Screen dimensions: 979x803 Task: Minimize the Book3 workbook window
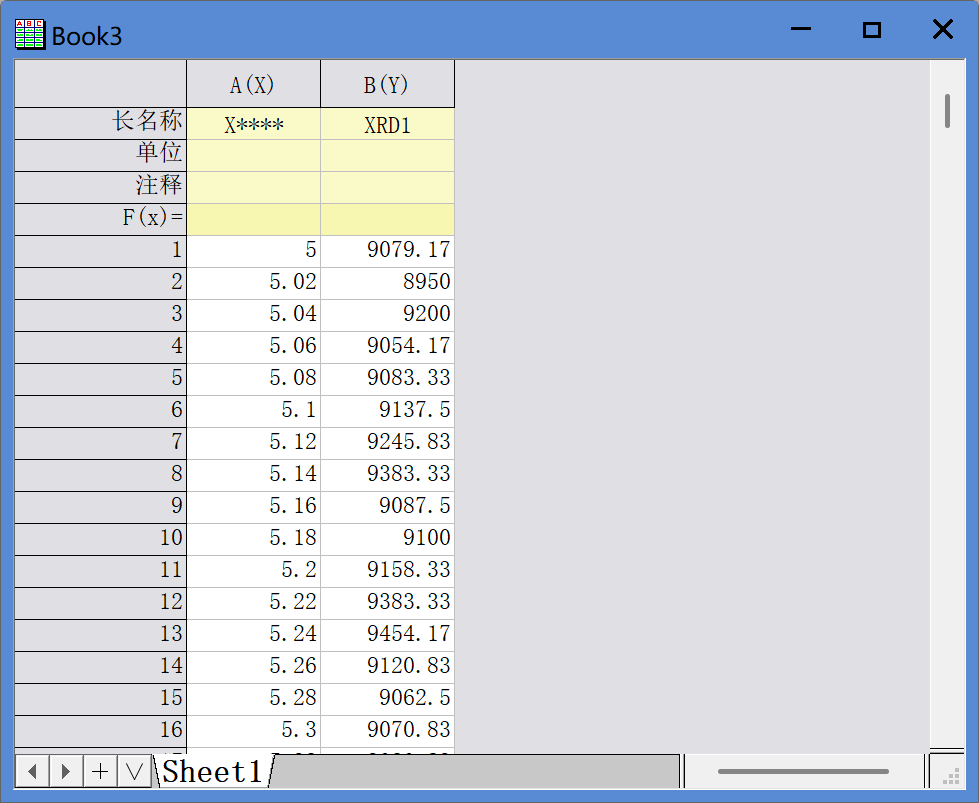click(x=800, y=30)
